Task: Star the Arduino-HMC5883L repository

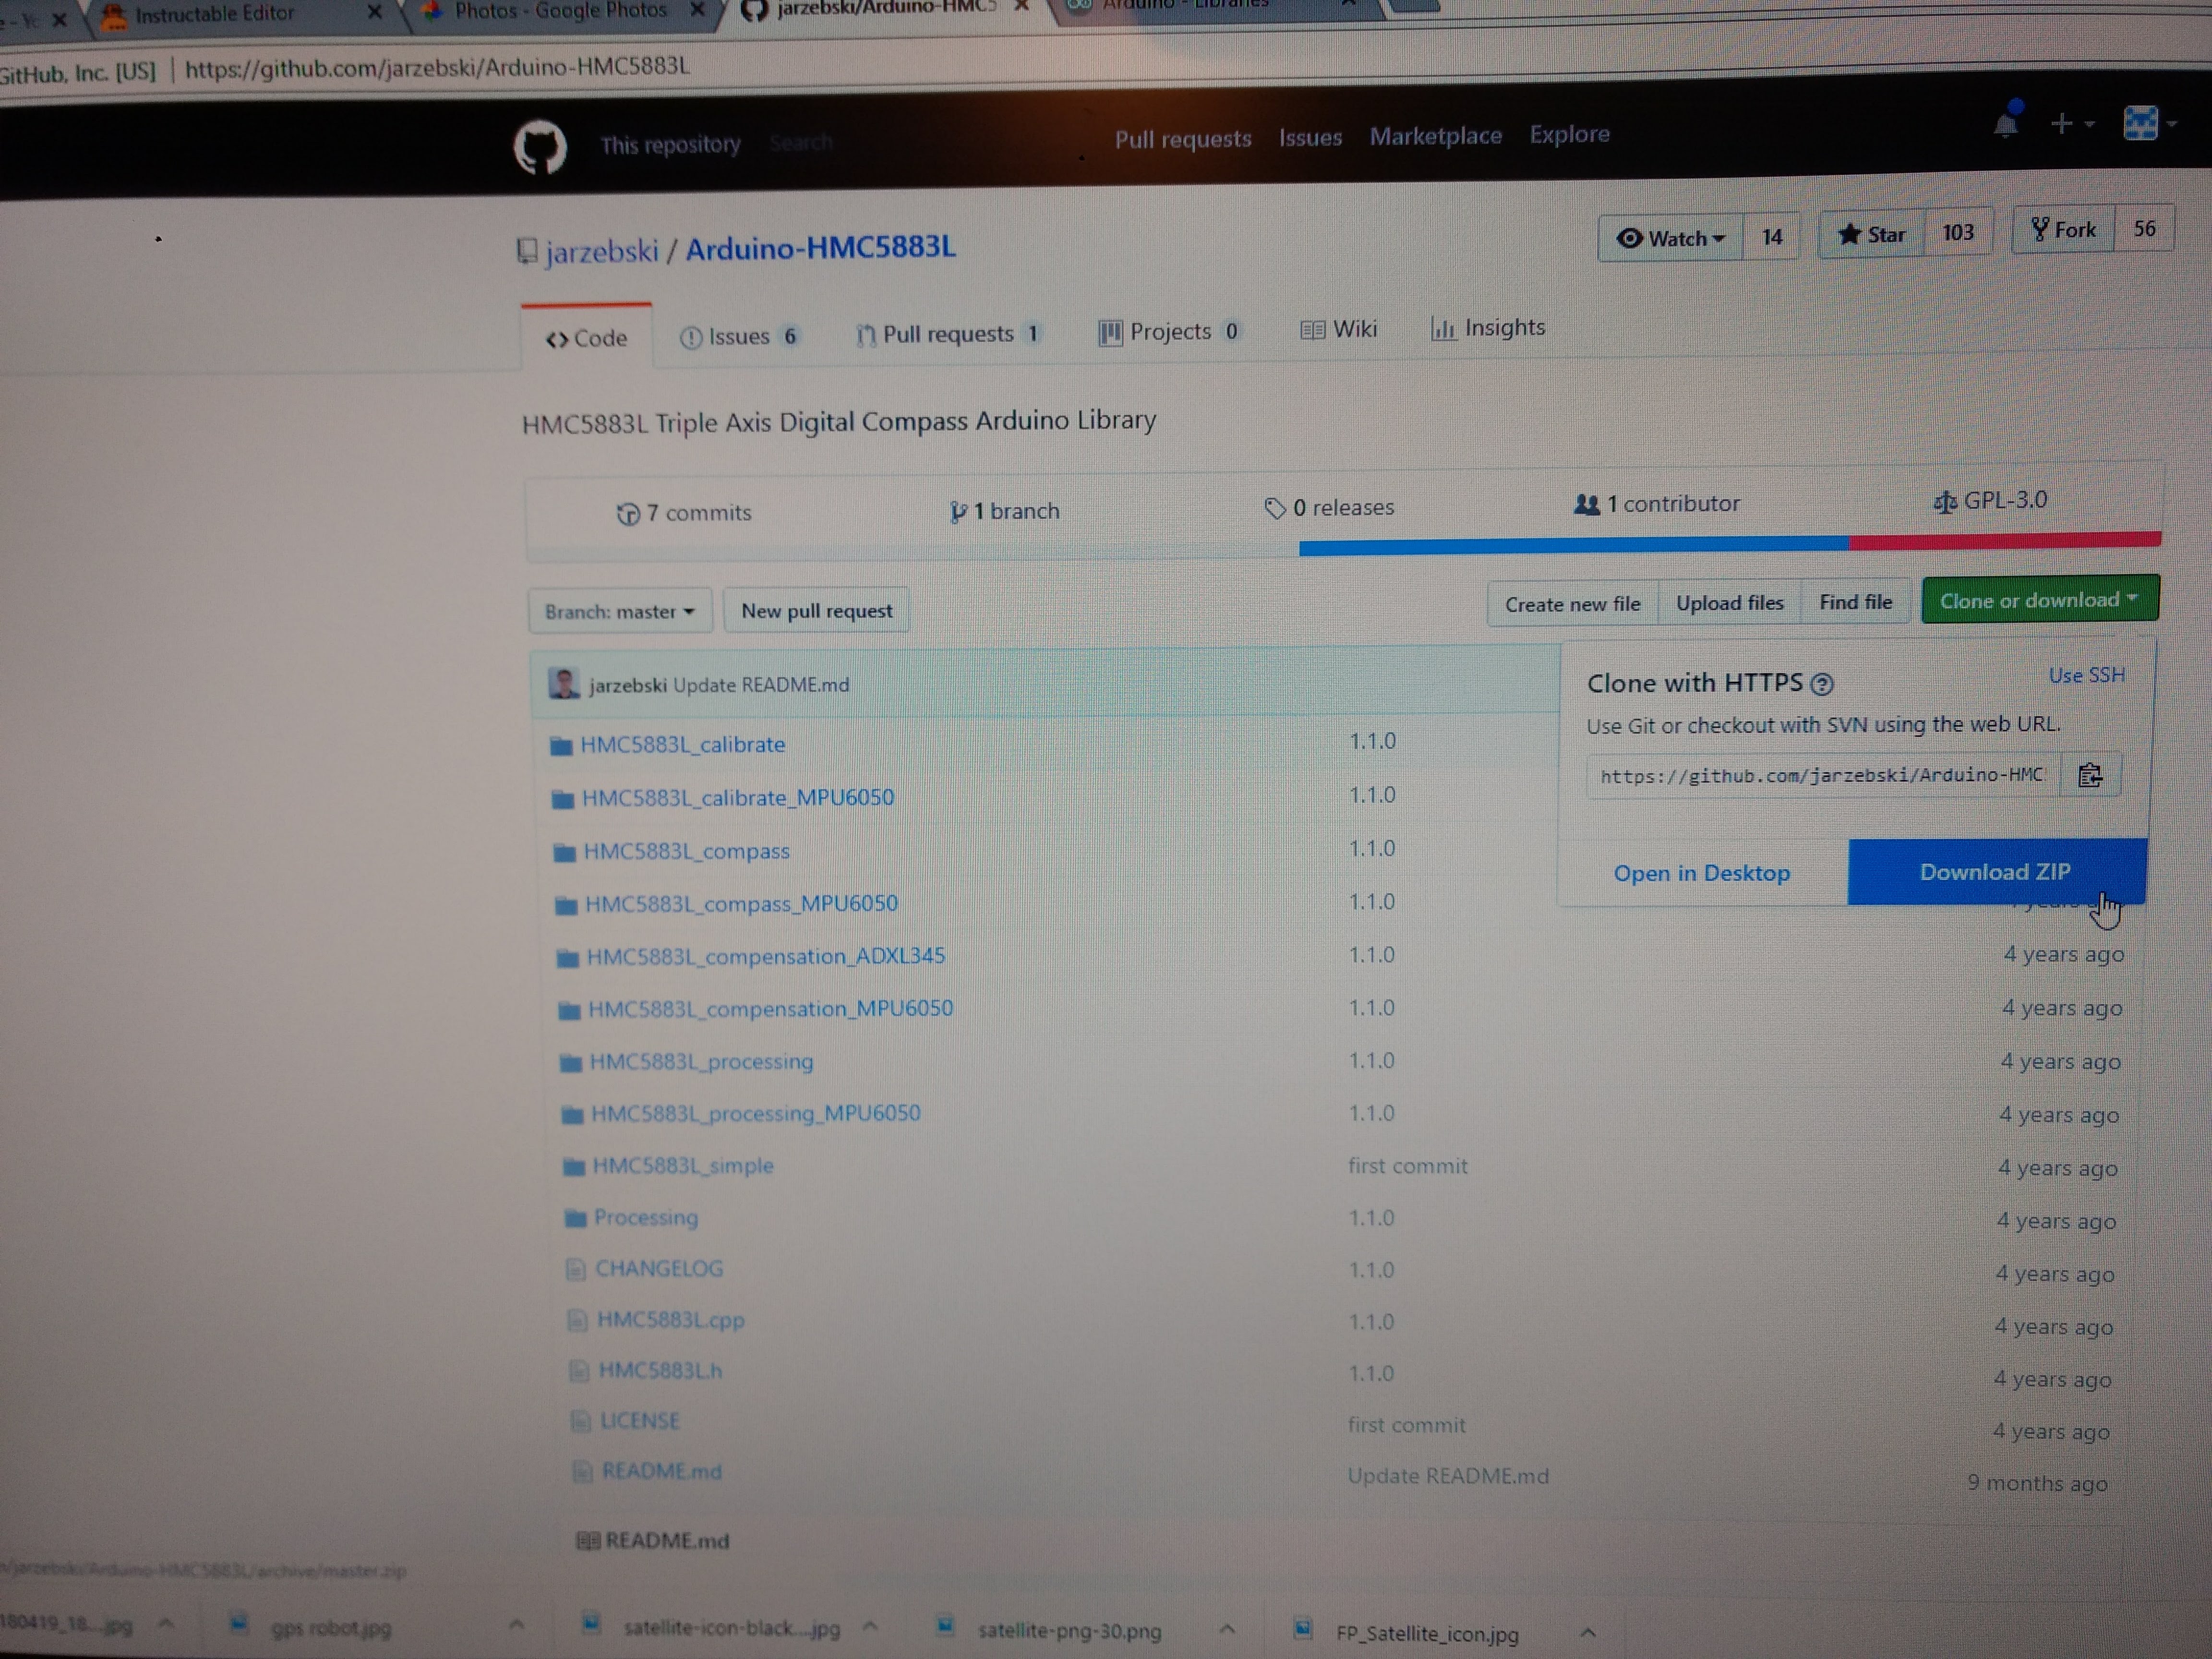Action: click(1871, 235)
